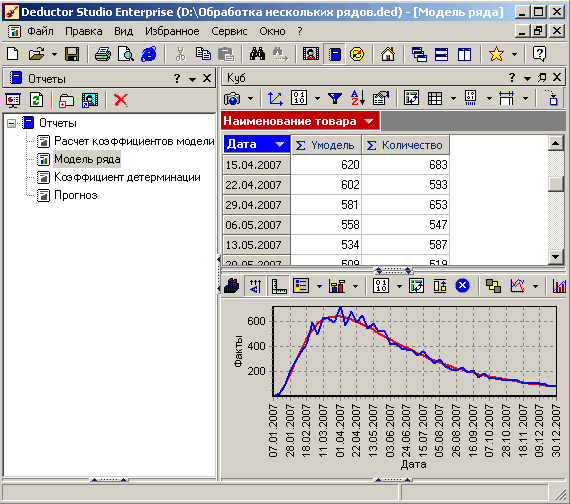Select Прогноз report node

(x=76, y=195)
